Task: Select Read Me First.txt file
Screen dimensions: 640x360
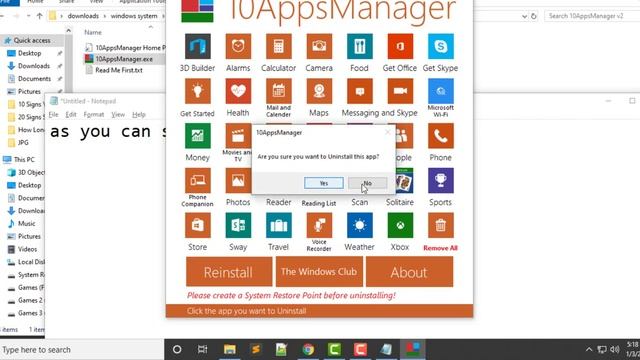Action: (119, 70)
